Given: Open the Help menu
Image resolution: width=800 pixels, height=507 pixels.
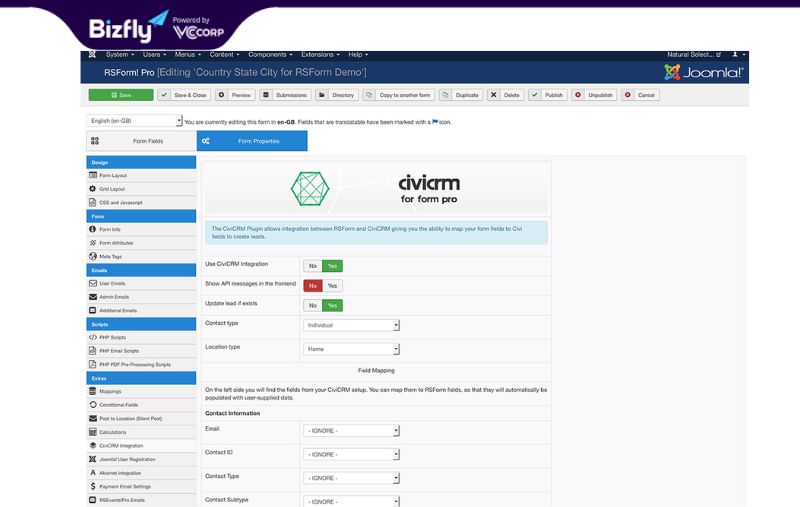Looking at the screenshot, I should [x=358, y=55].
